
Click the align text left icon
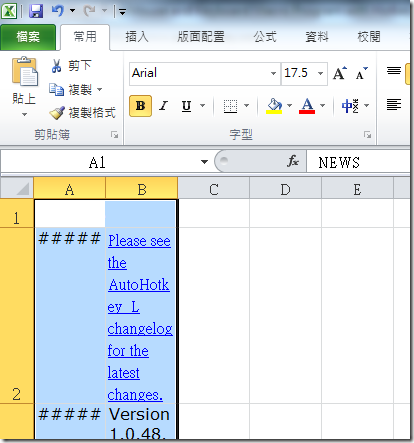coord(394,105)
